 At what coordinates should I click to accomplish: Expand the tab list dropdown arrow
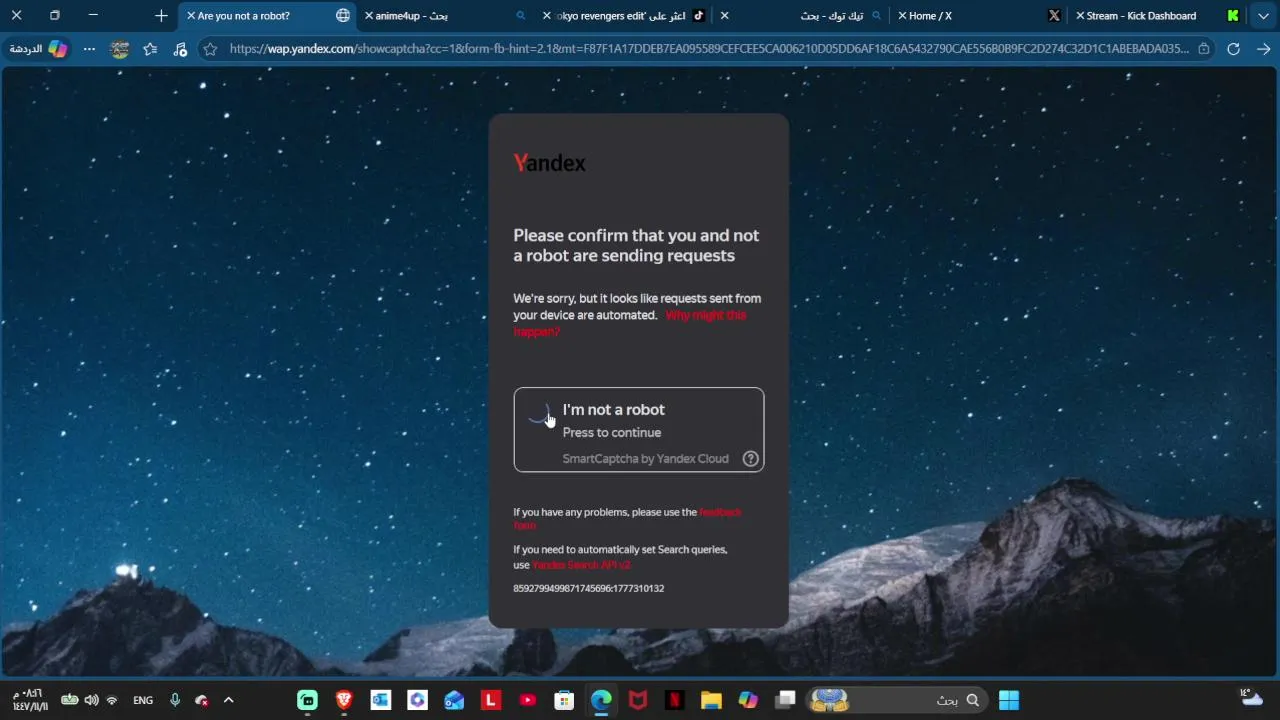pos(1263,16)
